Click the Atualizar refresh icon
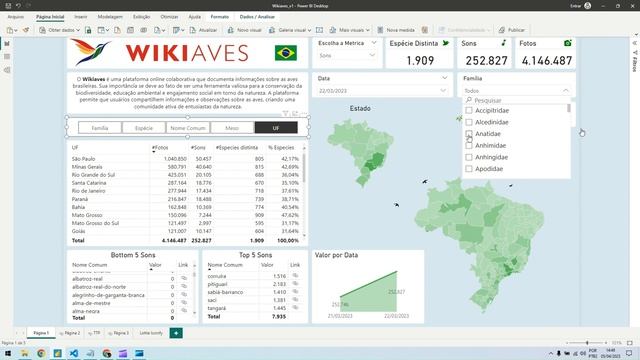This screenshot has width=640, height=360. coord(193,30)
